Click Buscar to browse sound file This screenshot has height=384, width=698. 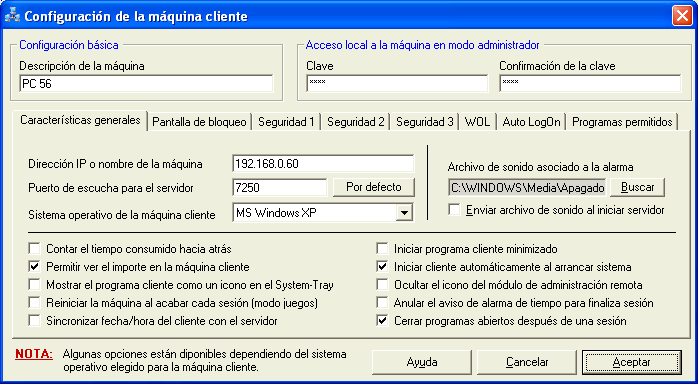tap(637, 187)
